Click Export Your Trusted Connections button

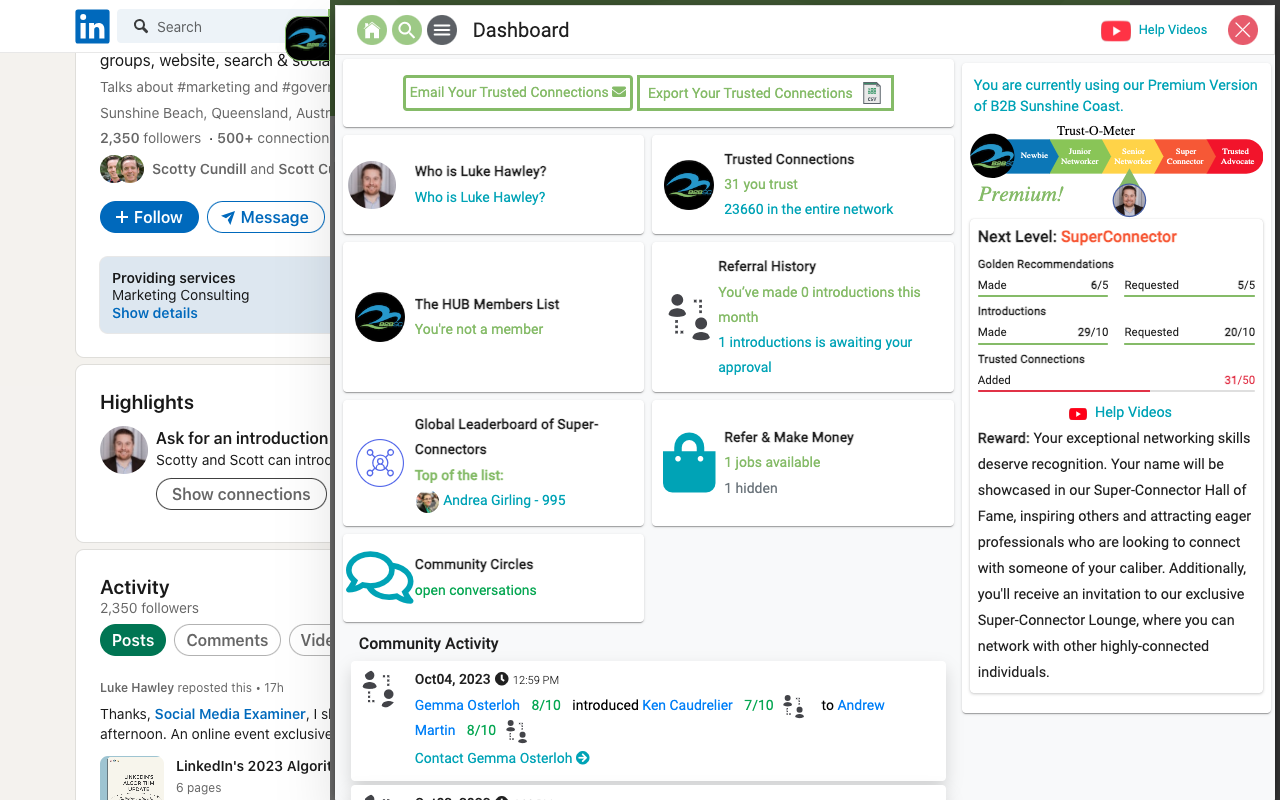tap(765, 93)
